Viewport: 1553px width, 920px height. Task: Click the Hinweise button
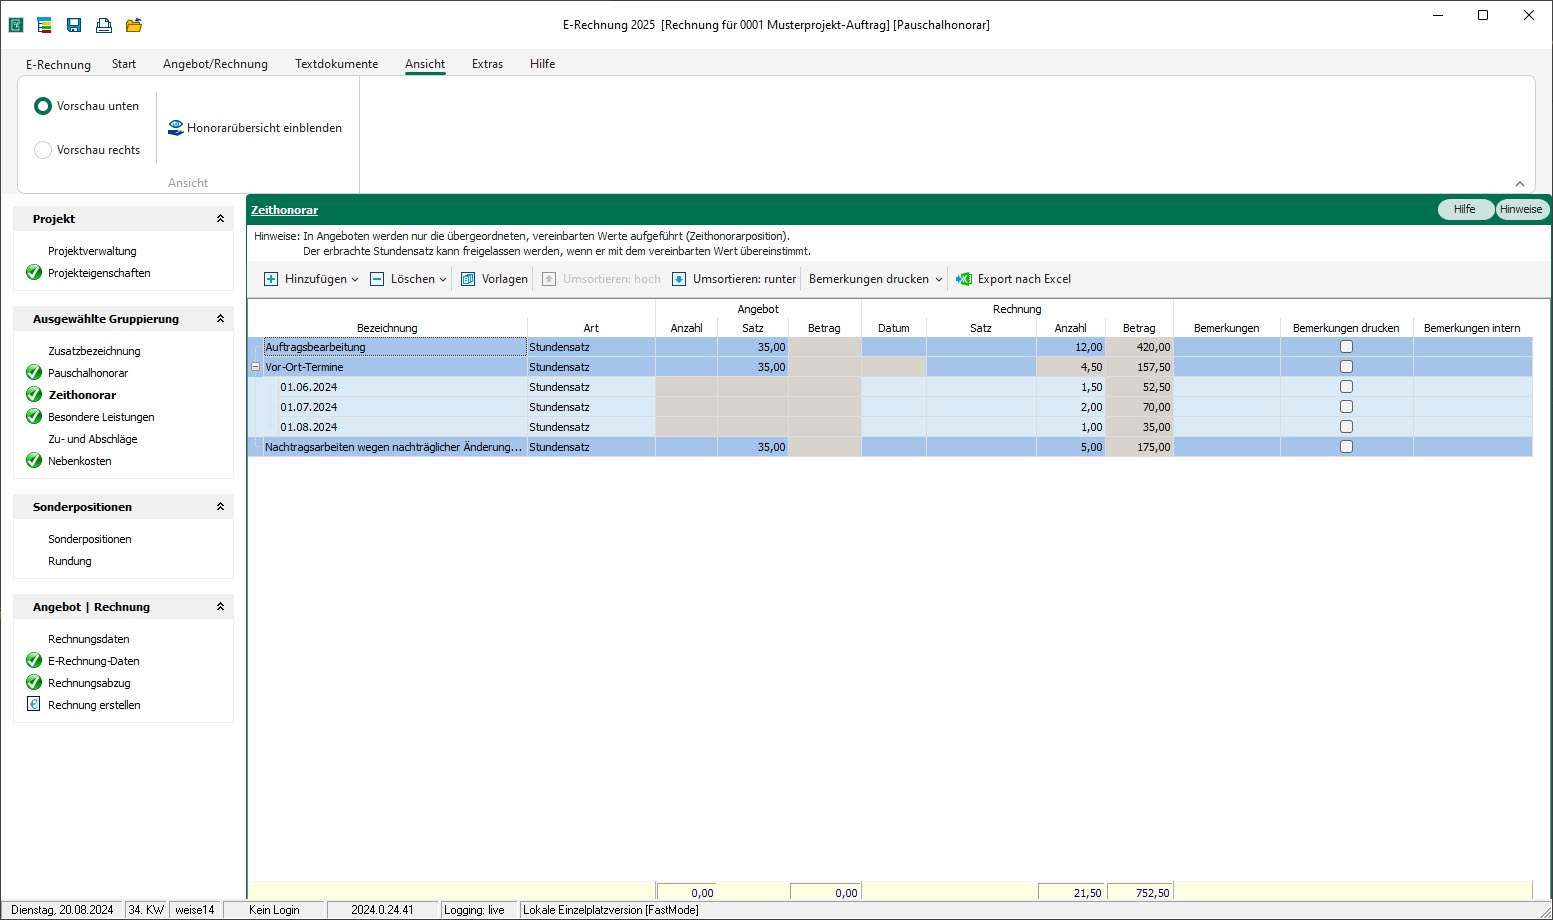coord(1520,209)
